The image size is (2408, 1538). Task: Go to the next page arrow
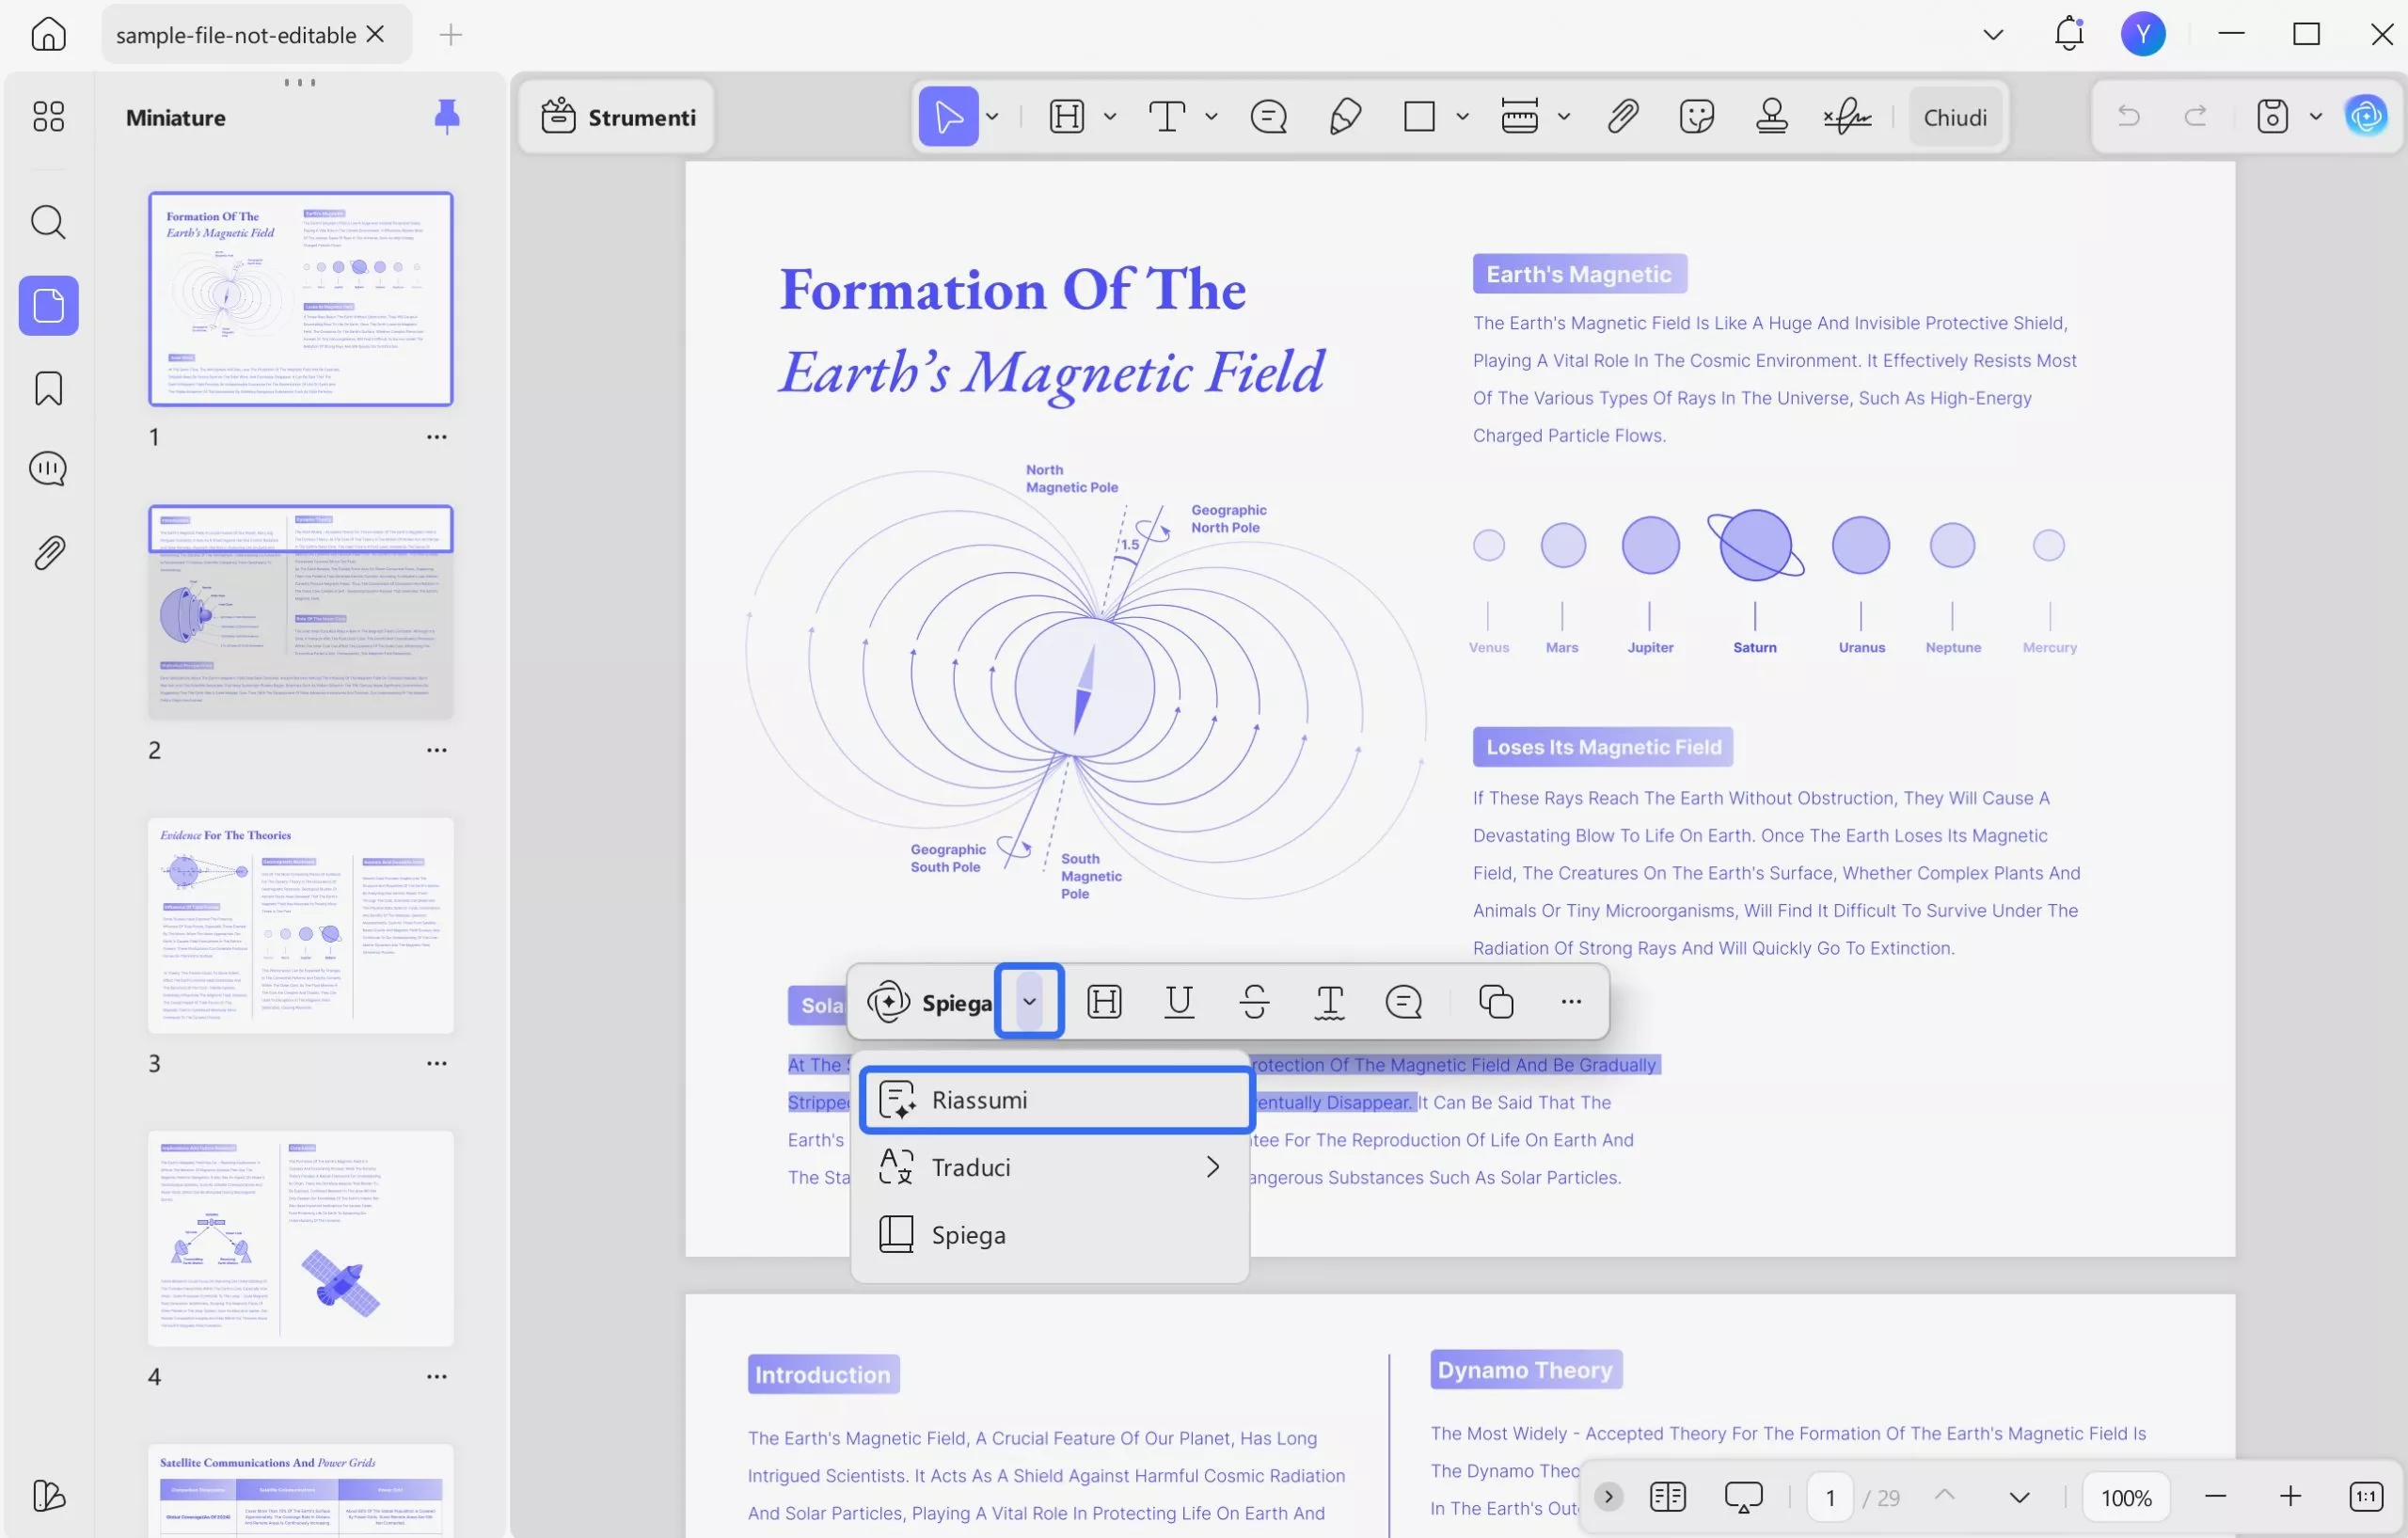(x=2019, y=1497)
